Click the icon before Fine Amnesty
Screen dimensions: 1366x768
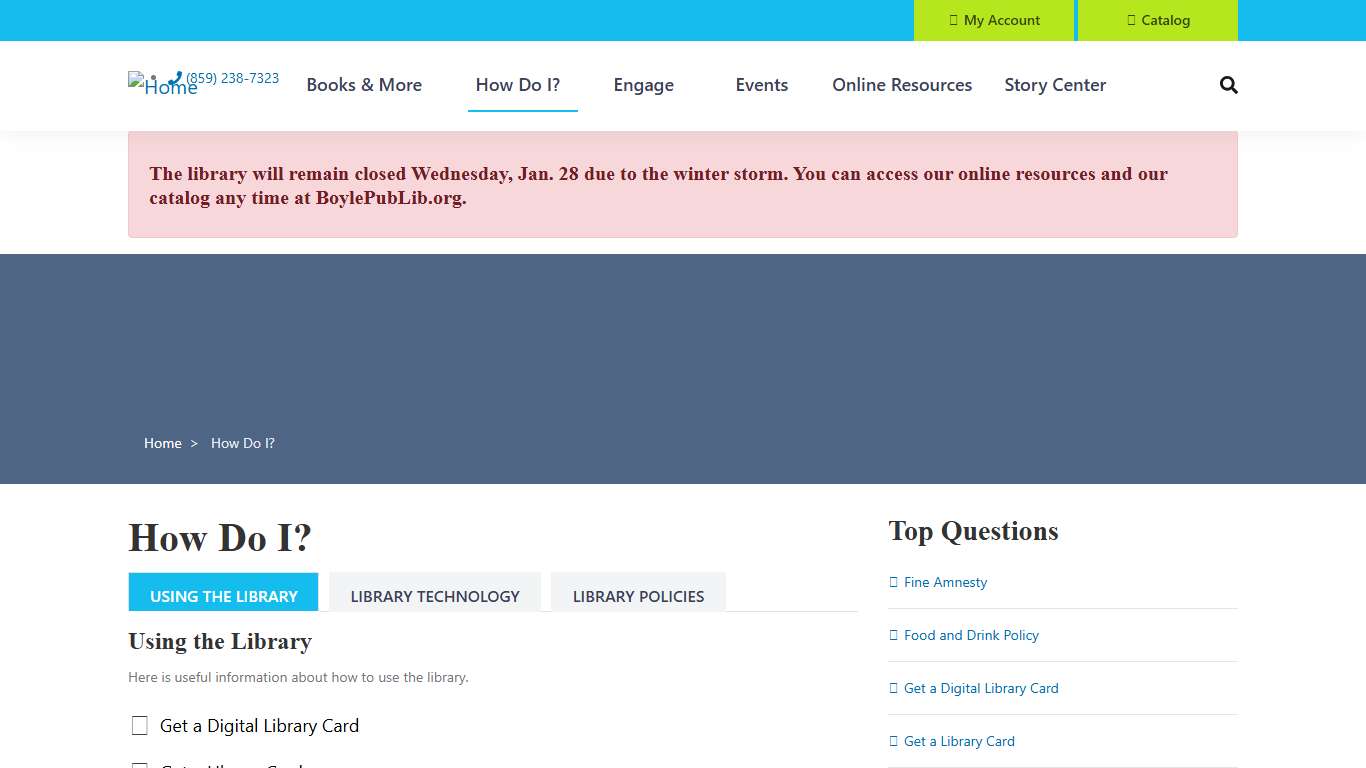[x=894, y=582]
